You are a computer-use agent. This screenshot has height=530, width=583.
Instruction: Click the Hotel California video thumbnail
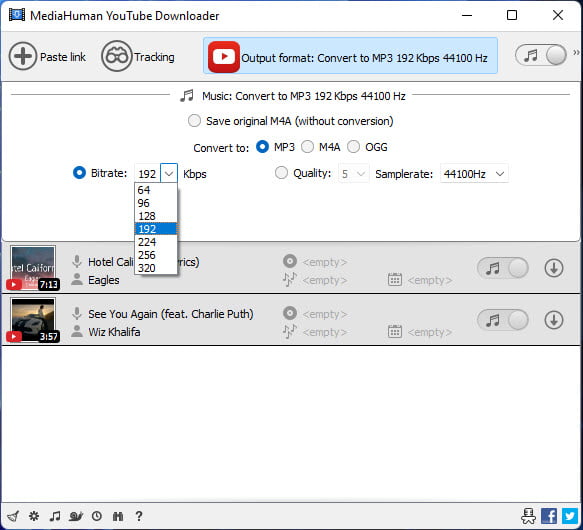pyautogui.click(x=33, y=267)
